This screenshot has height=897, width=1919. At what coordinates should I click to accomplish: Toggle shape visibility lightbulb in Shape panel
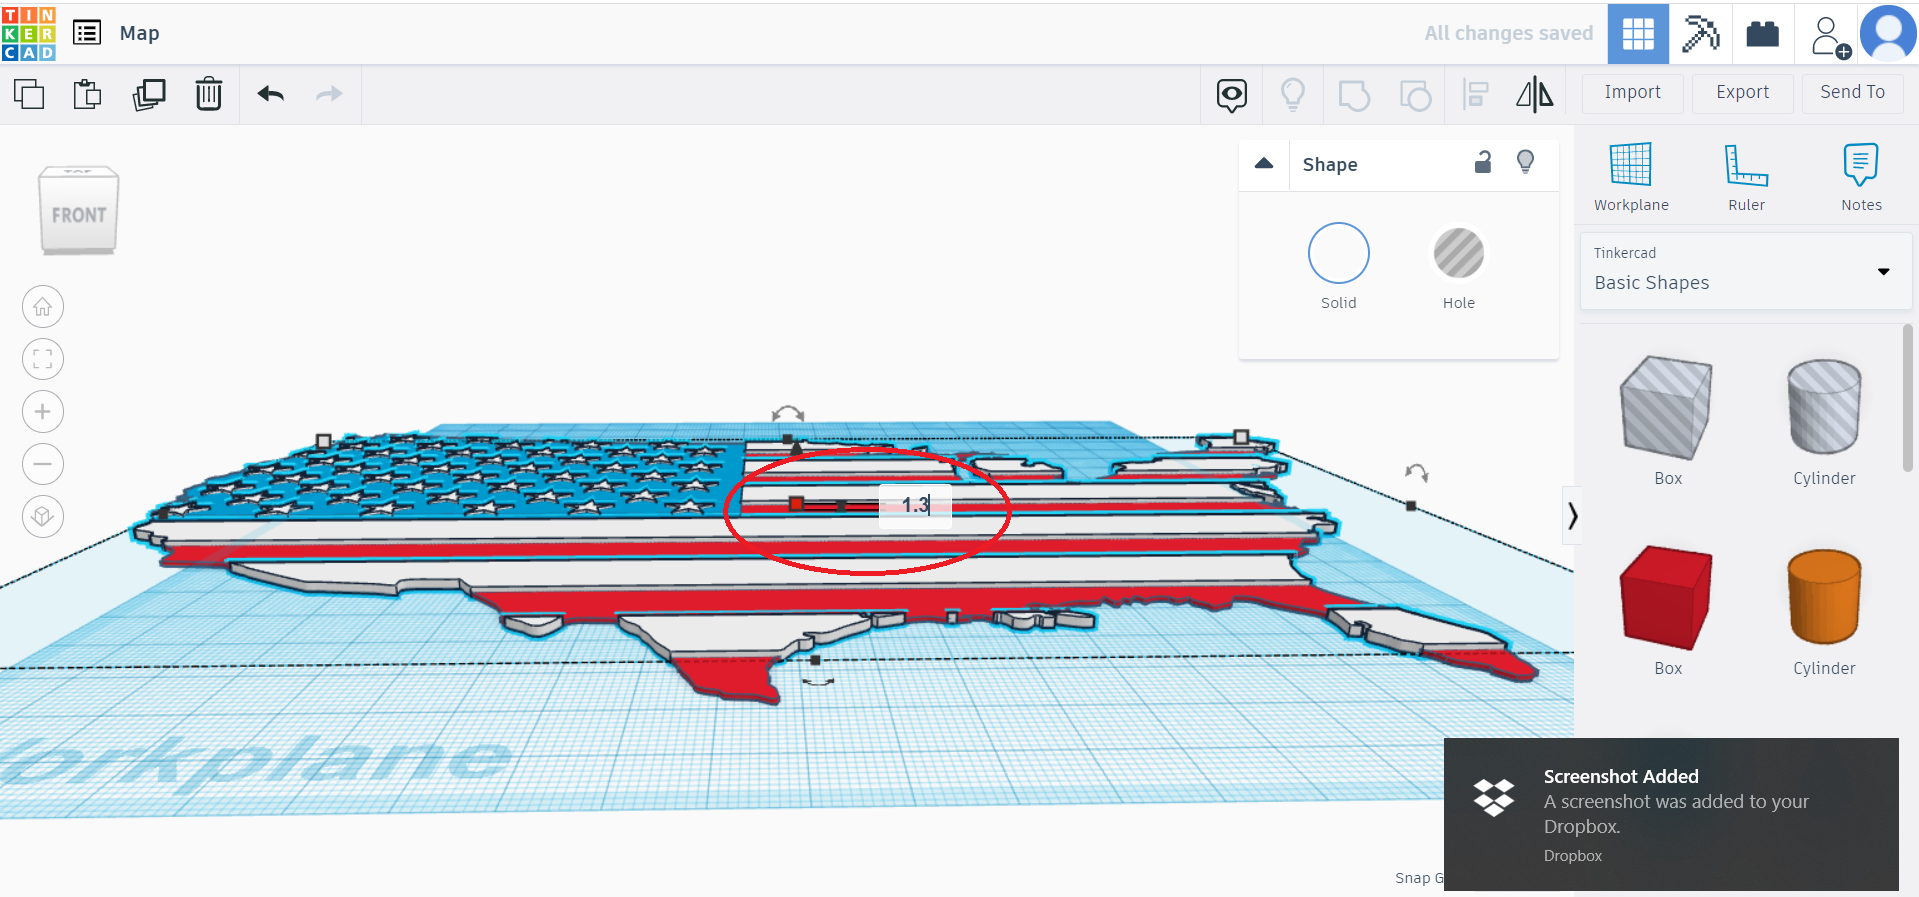1525,162
